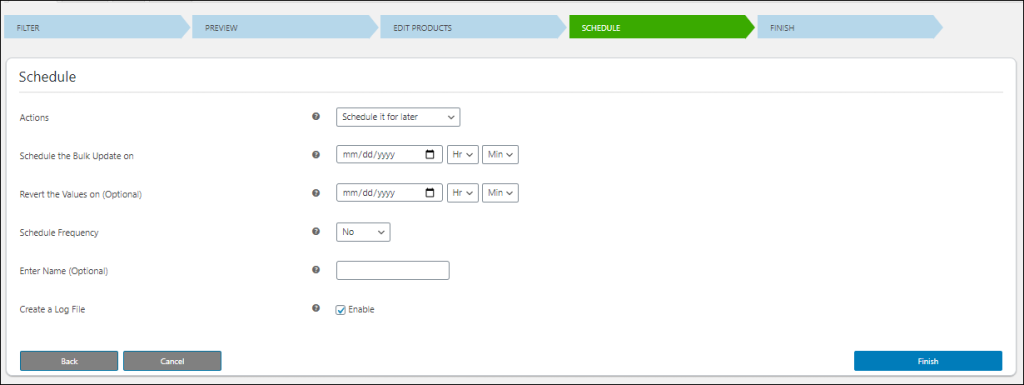Open calendar picker in Revert Values date
Viewport: 1024px width, 385px height.
430,193
